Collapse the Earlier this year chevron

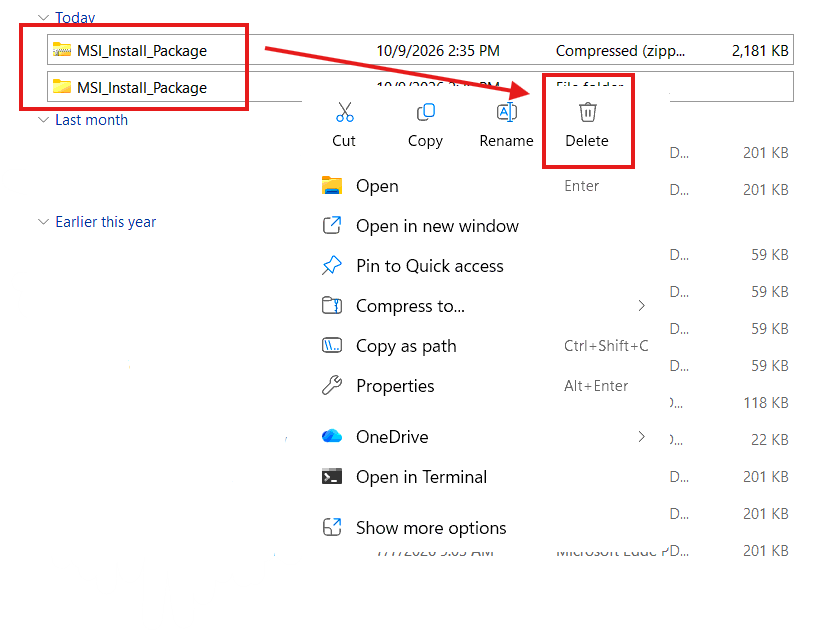(x=43, y=221)
